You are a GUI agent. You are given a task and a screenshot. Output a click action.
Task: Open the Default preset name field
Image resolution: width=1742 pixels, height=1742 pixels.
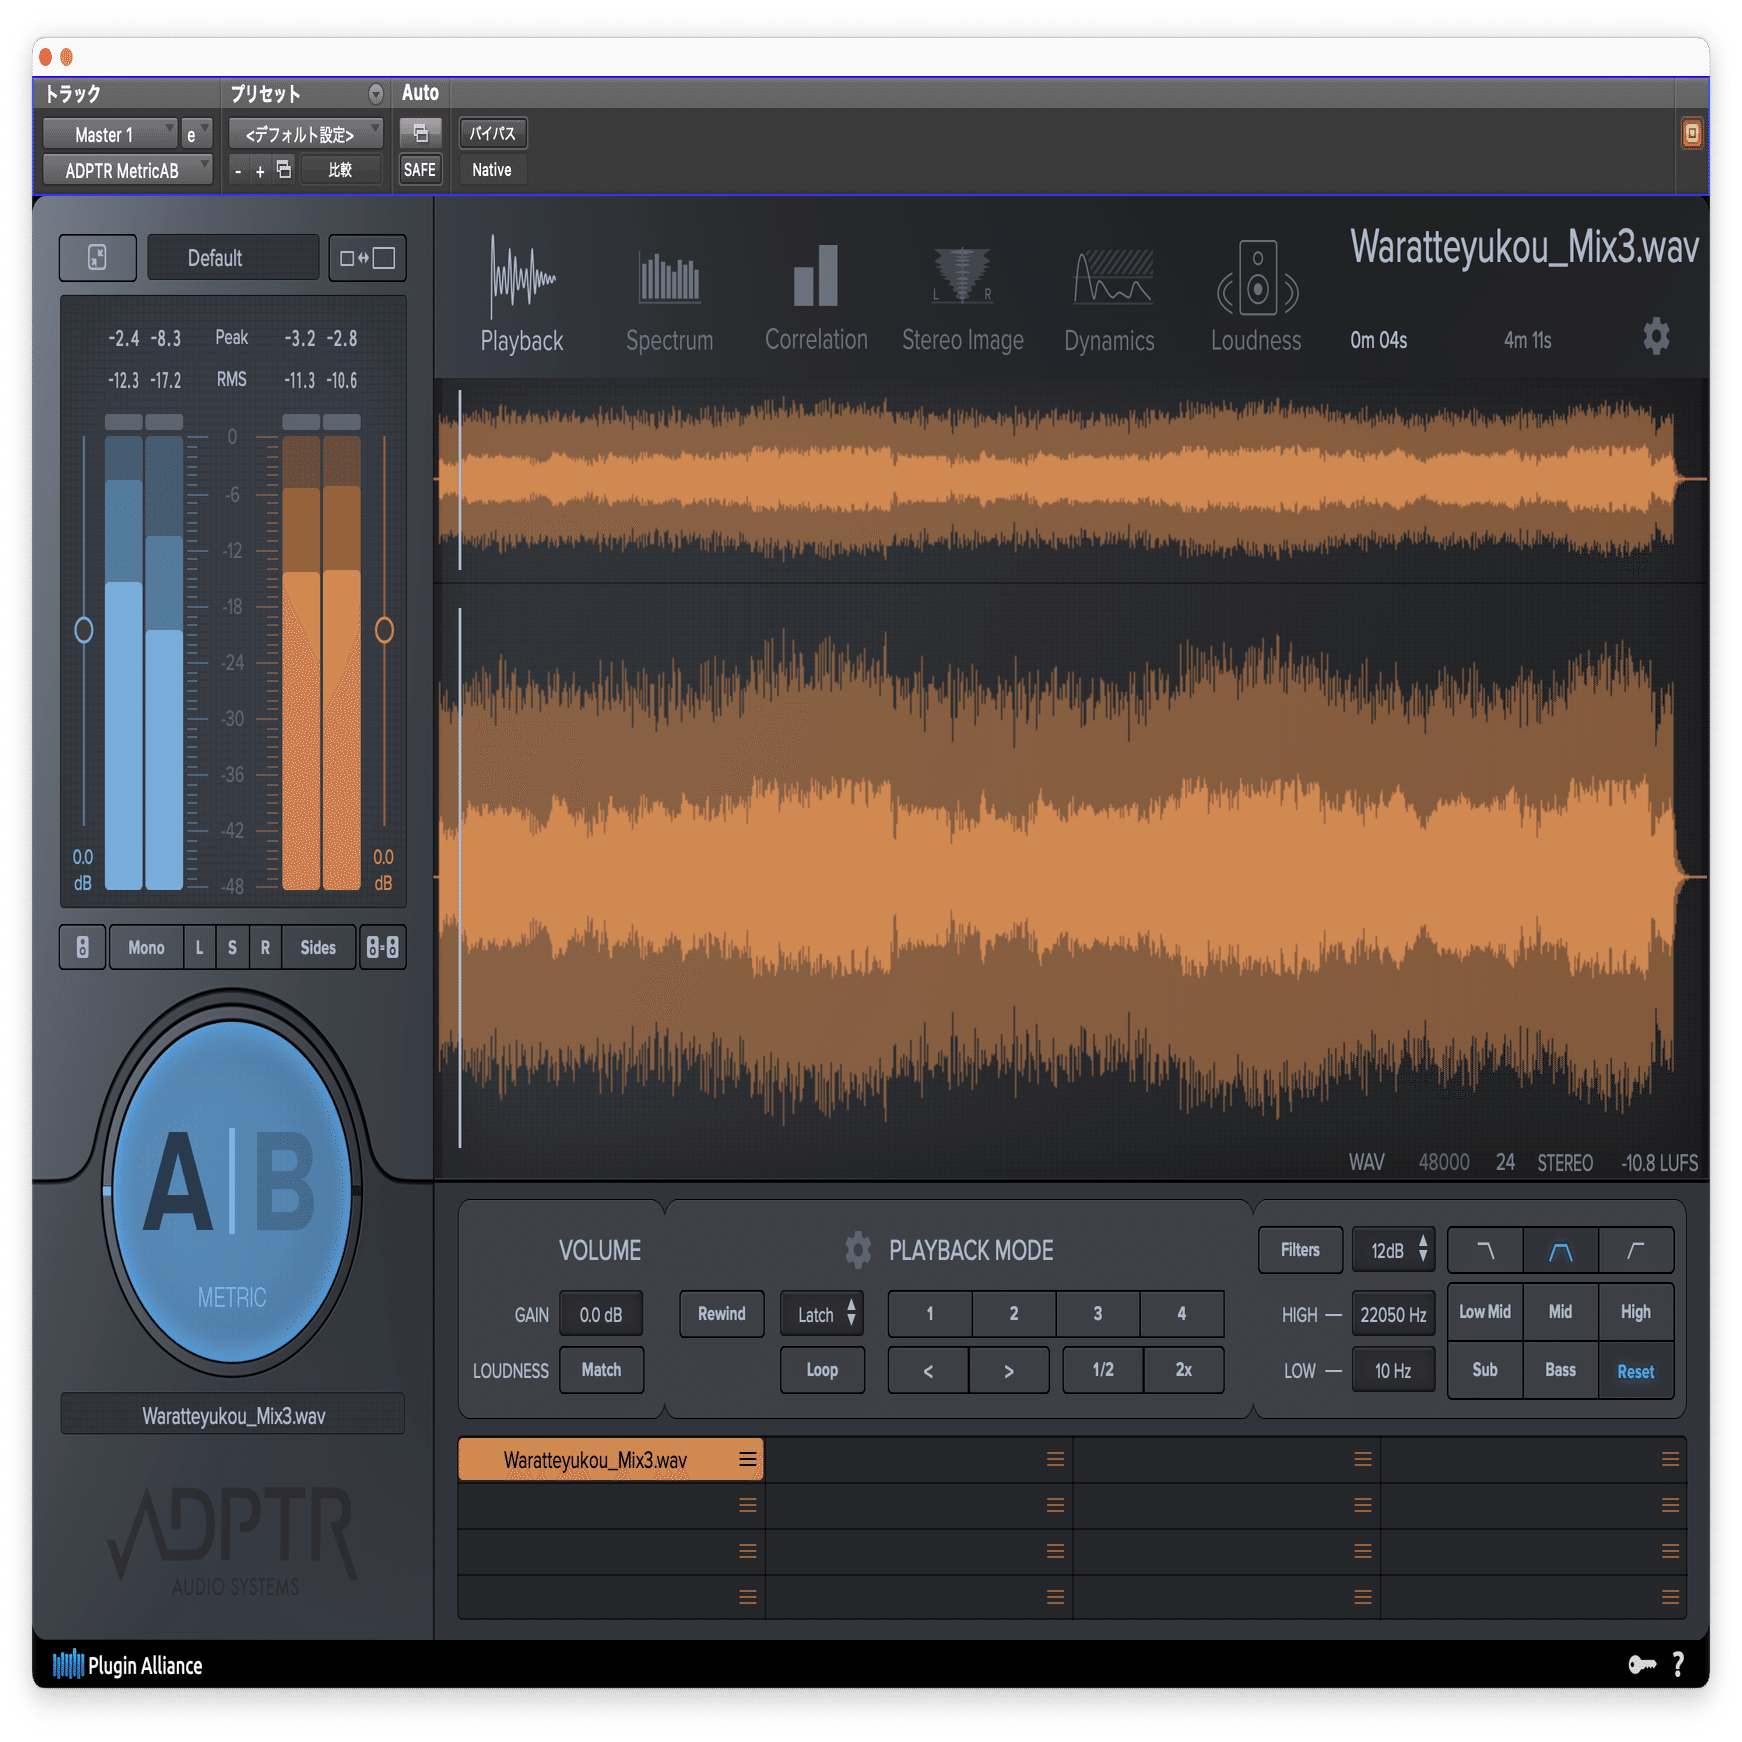(233, 258)
